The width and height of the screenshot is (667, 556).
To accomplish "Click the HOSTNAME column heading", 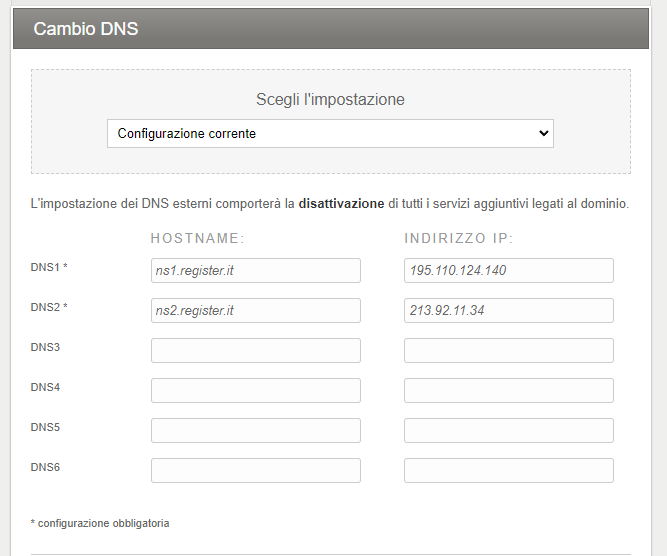I will [198, 239].
